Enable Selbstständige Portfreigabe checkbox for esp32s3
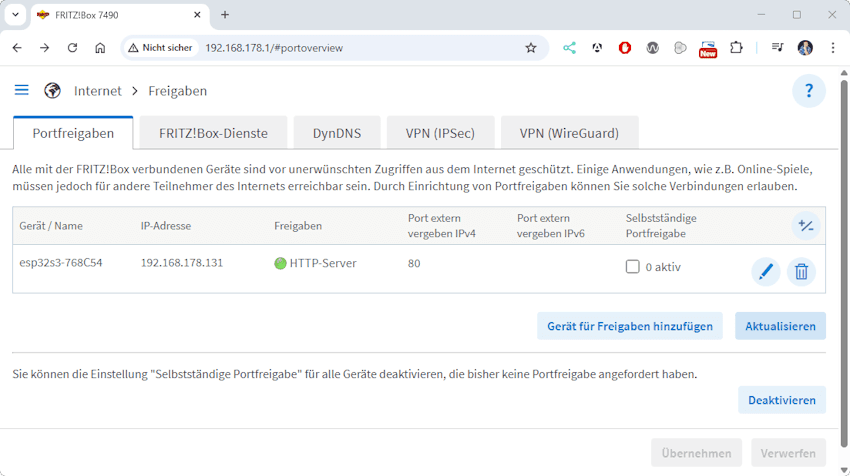Image resolution: width=850 pixels, height=476 pixels. 632,267
